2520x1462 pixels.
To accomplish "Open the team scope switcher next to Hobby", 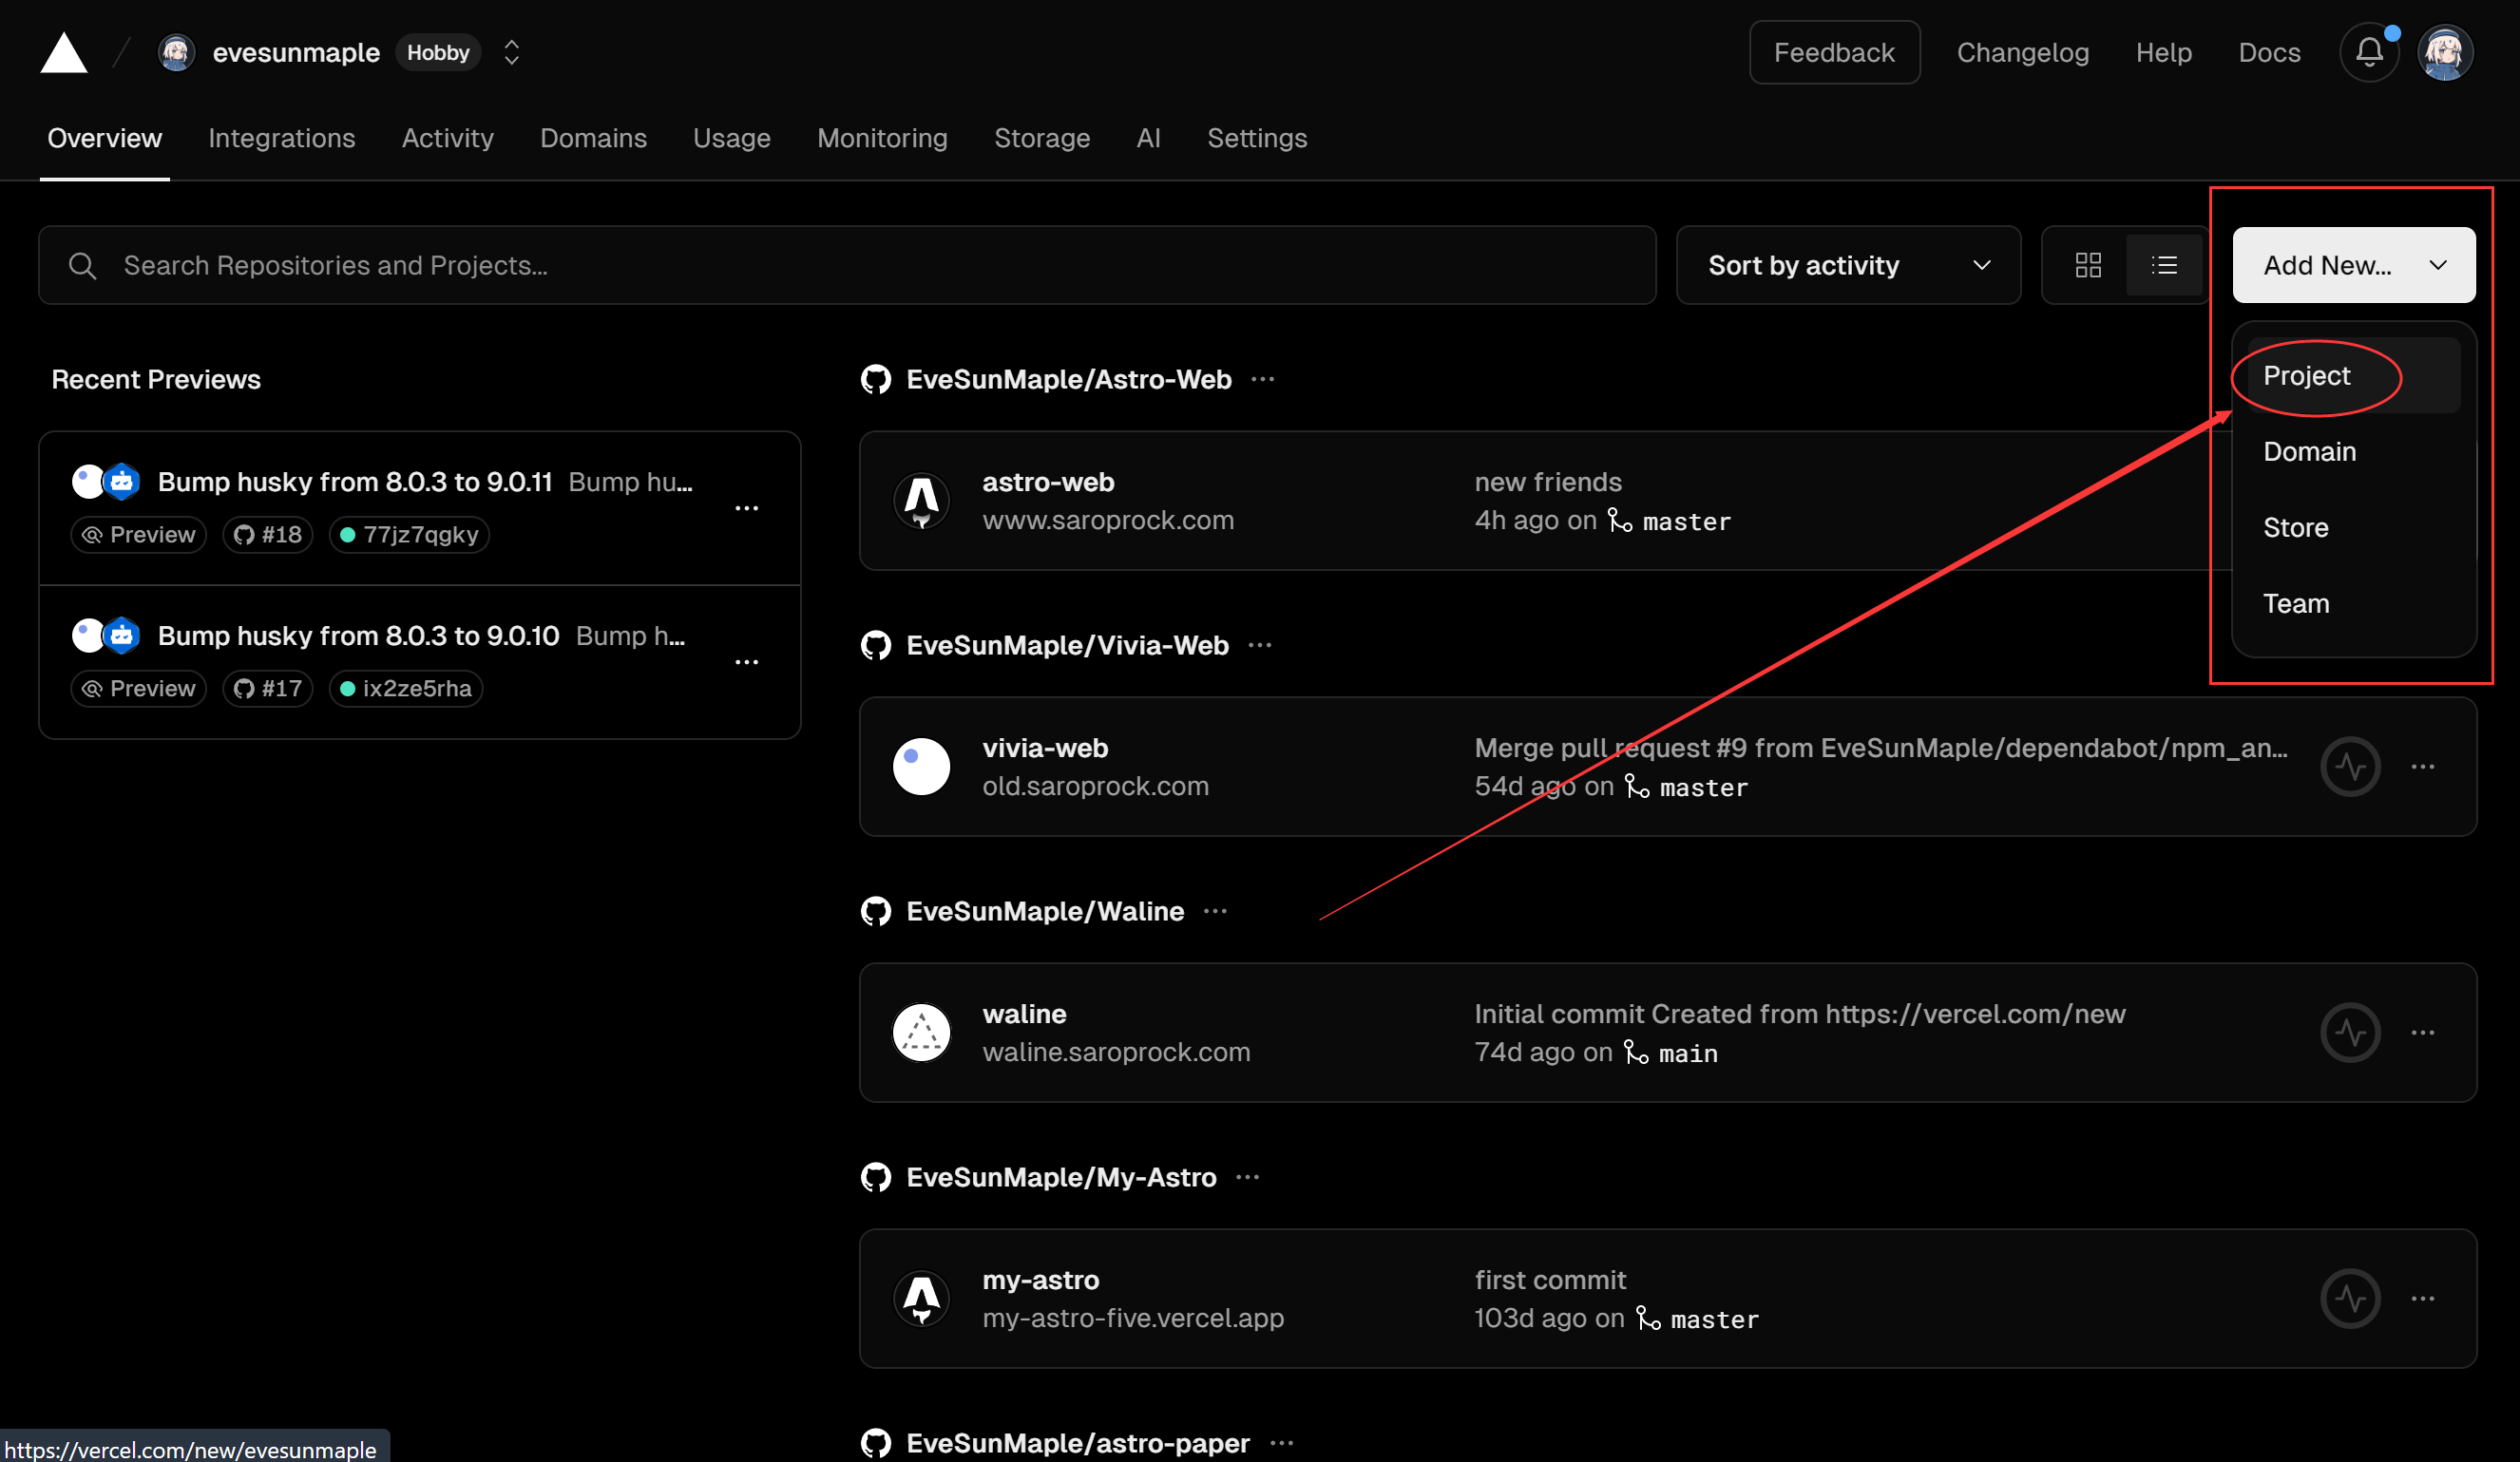I will tap(511, 53).
